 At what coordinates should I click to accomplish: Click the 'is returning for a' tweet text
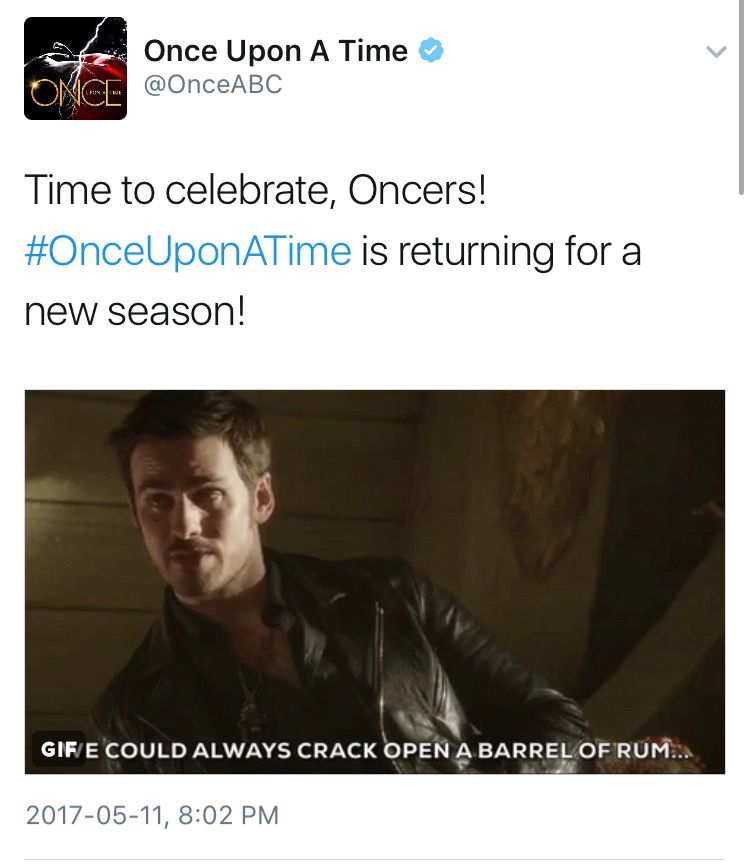pos(501,251)
